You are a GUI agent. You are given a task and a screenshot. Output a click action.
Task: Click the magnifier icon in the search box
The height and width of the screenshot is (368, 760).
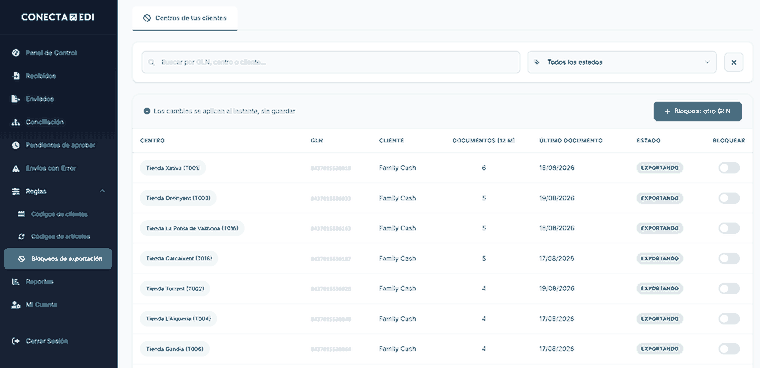pos(151,63)
